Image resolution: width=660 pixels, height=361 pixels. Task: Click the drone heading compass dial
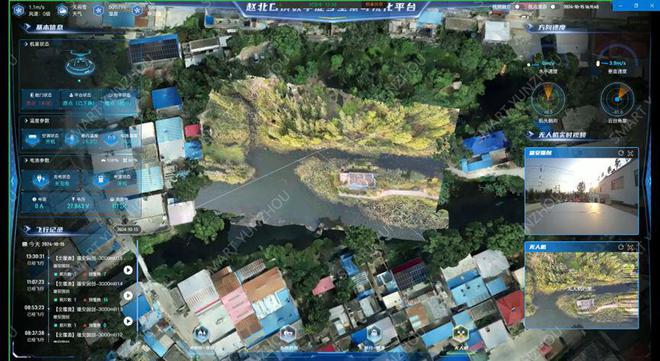tap(548, 100)
